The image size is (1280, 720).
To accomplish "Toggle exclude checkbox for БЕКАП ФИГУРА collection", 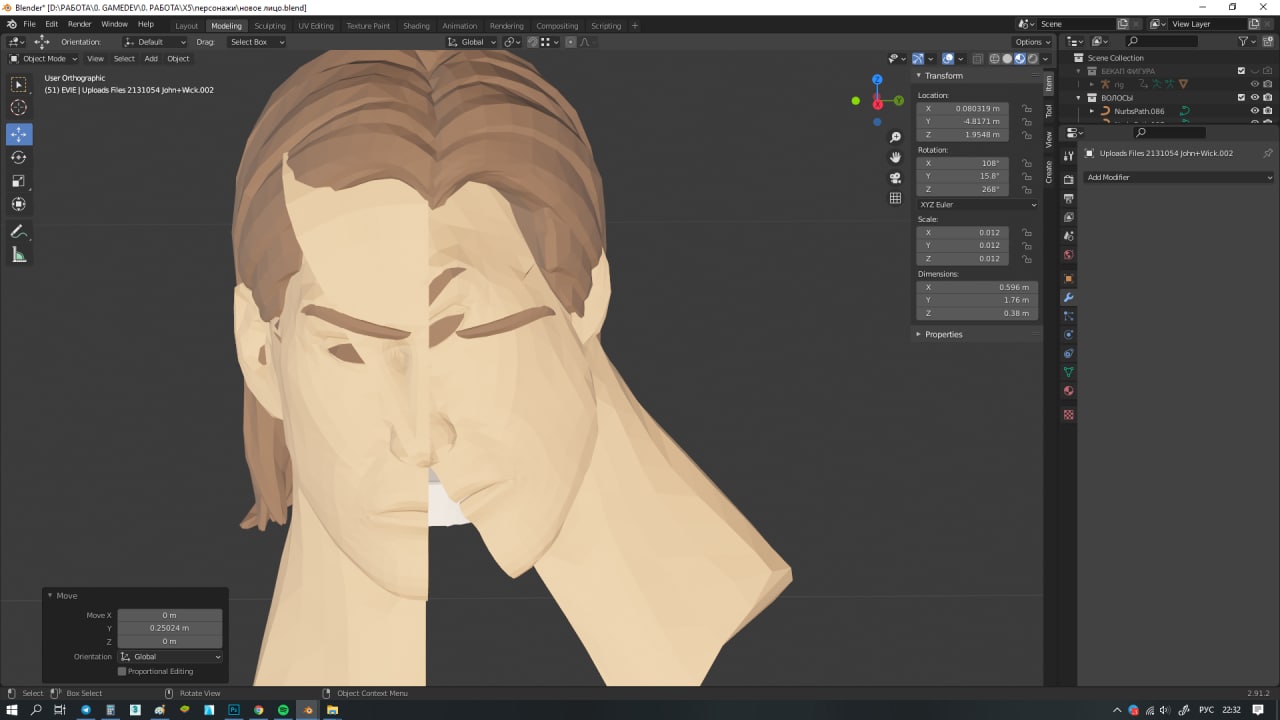I will pos(1241,71).
